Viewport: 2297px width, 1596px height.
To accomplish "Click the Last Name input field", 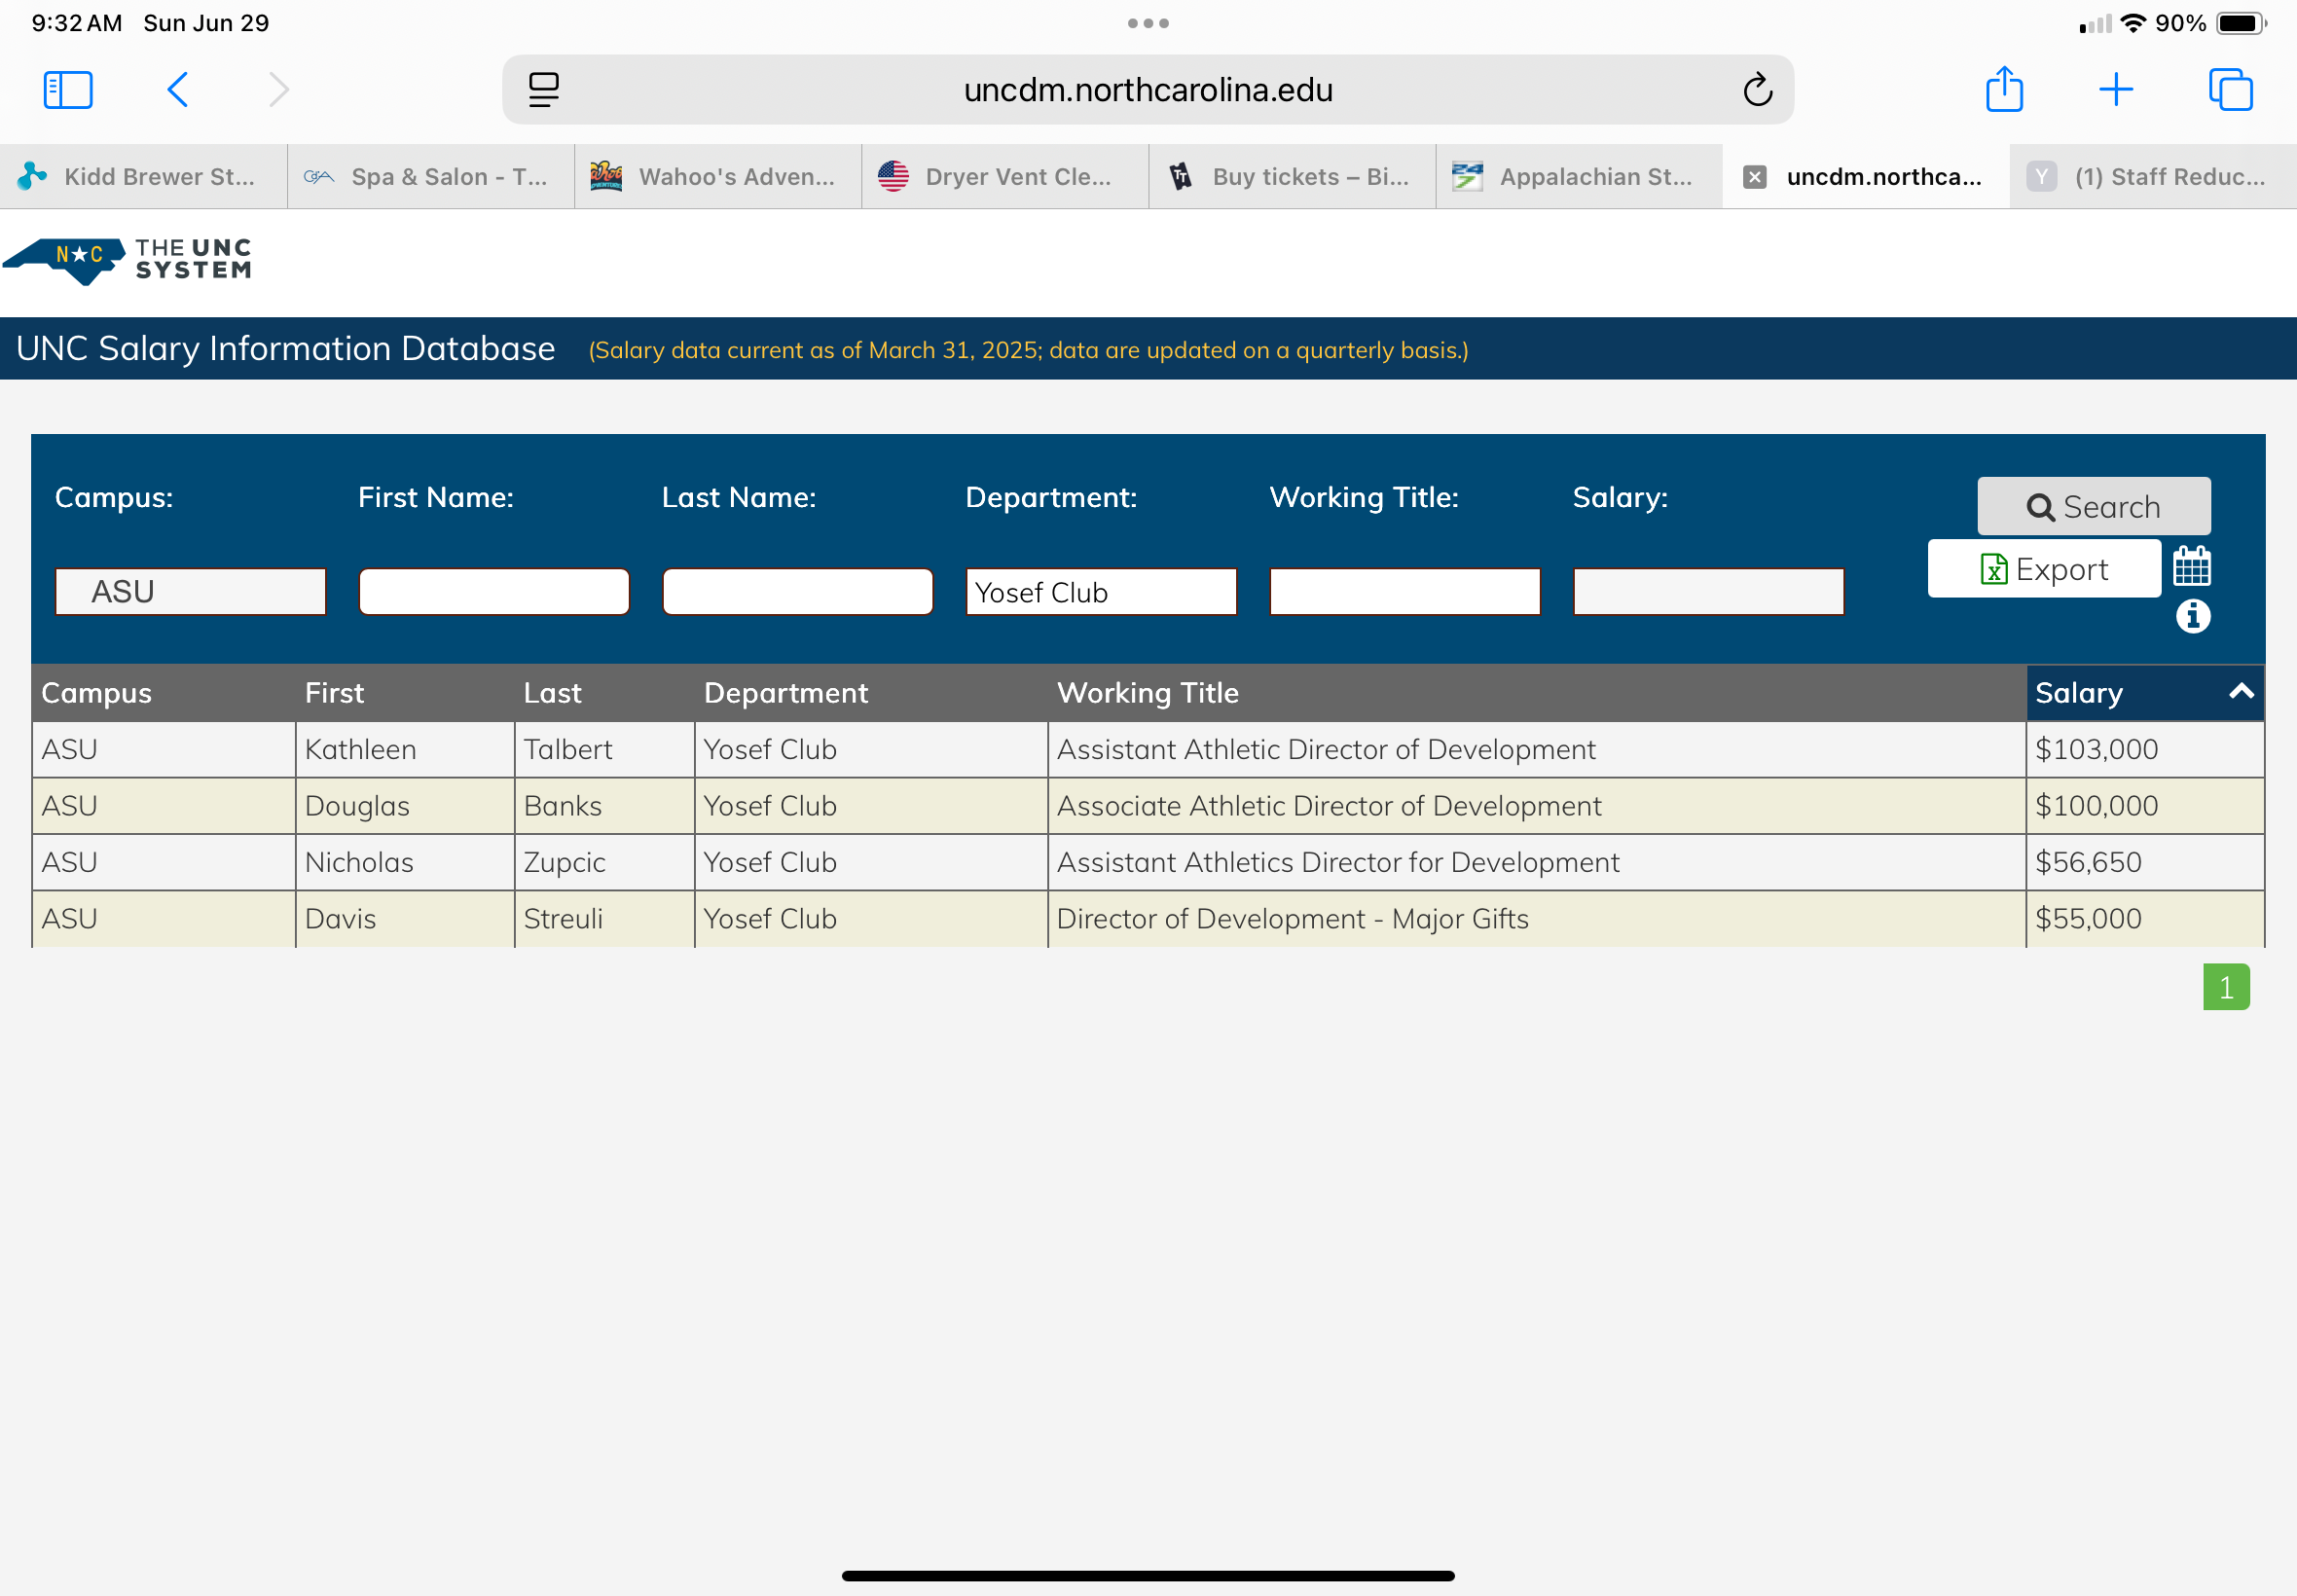I will click(797, 592).
